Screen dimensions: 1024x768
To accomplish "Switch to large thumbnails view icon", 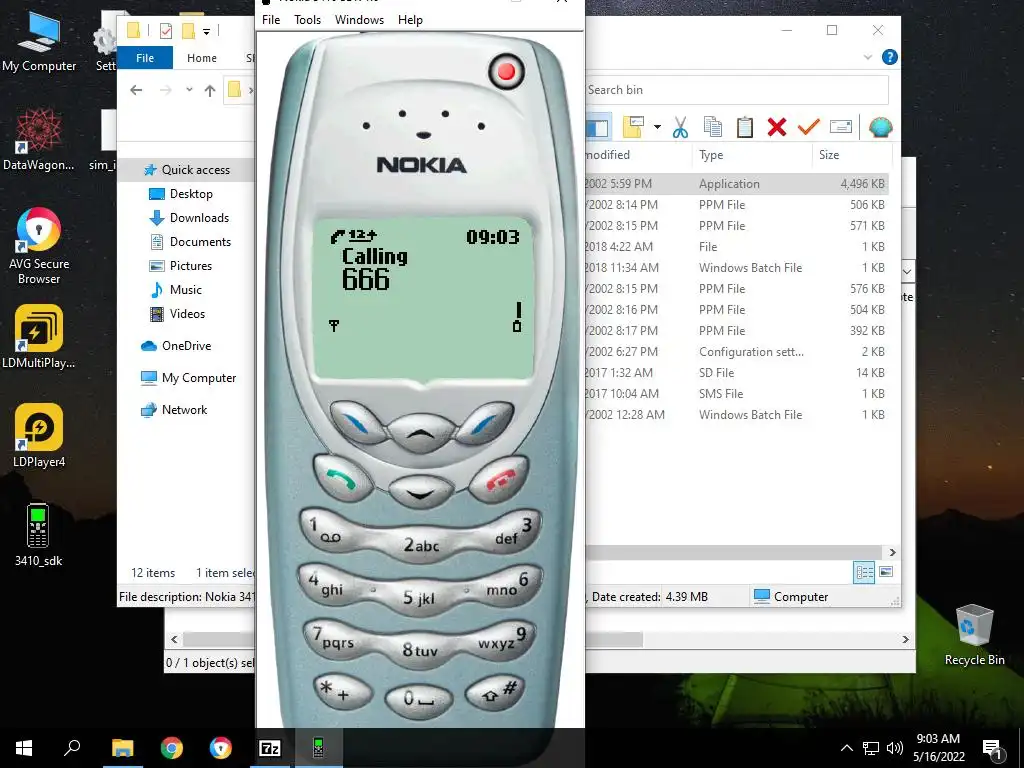I will point(886,572).
